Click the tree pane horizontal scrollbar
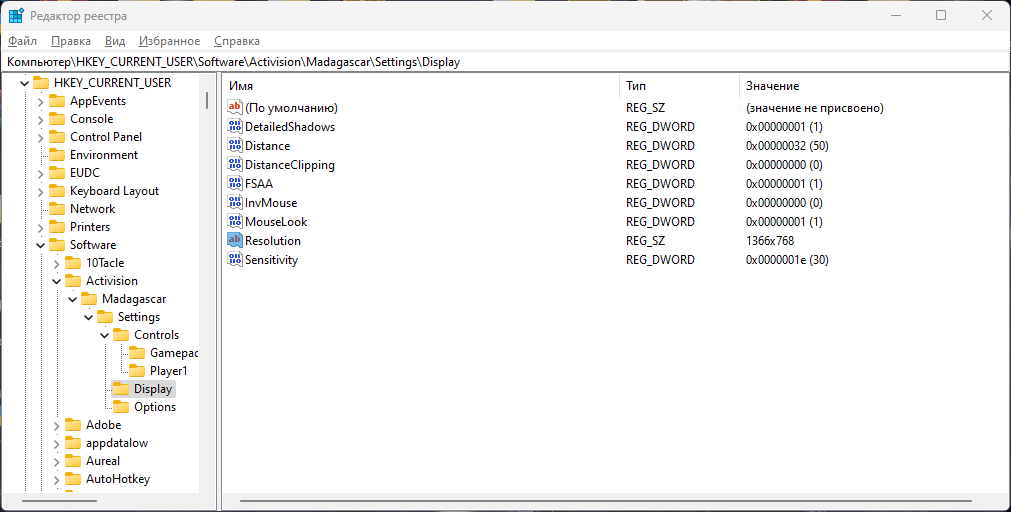Viewport: 1011px width, 512px height. click(59, 501)
